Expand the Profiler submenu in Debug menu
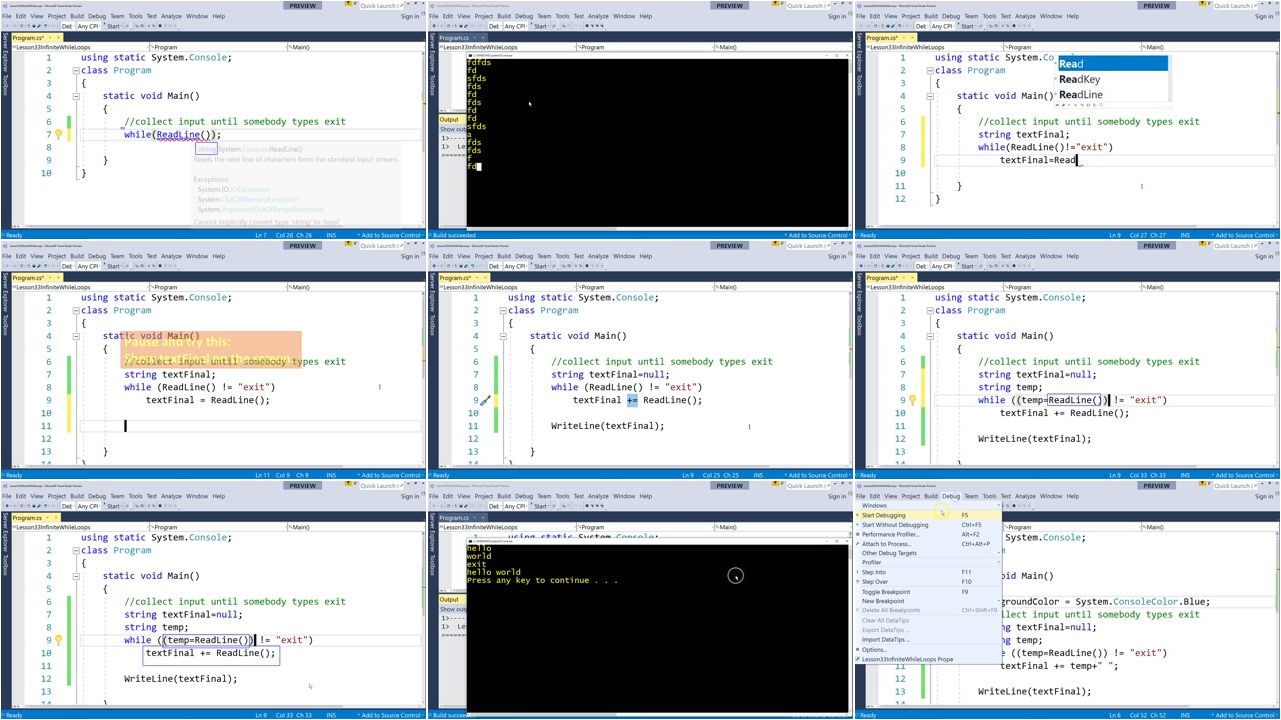 pos(930,563)
